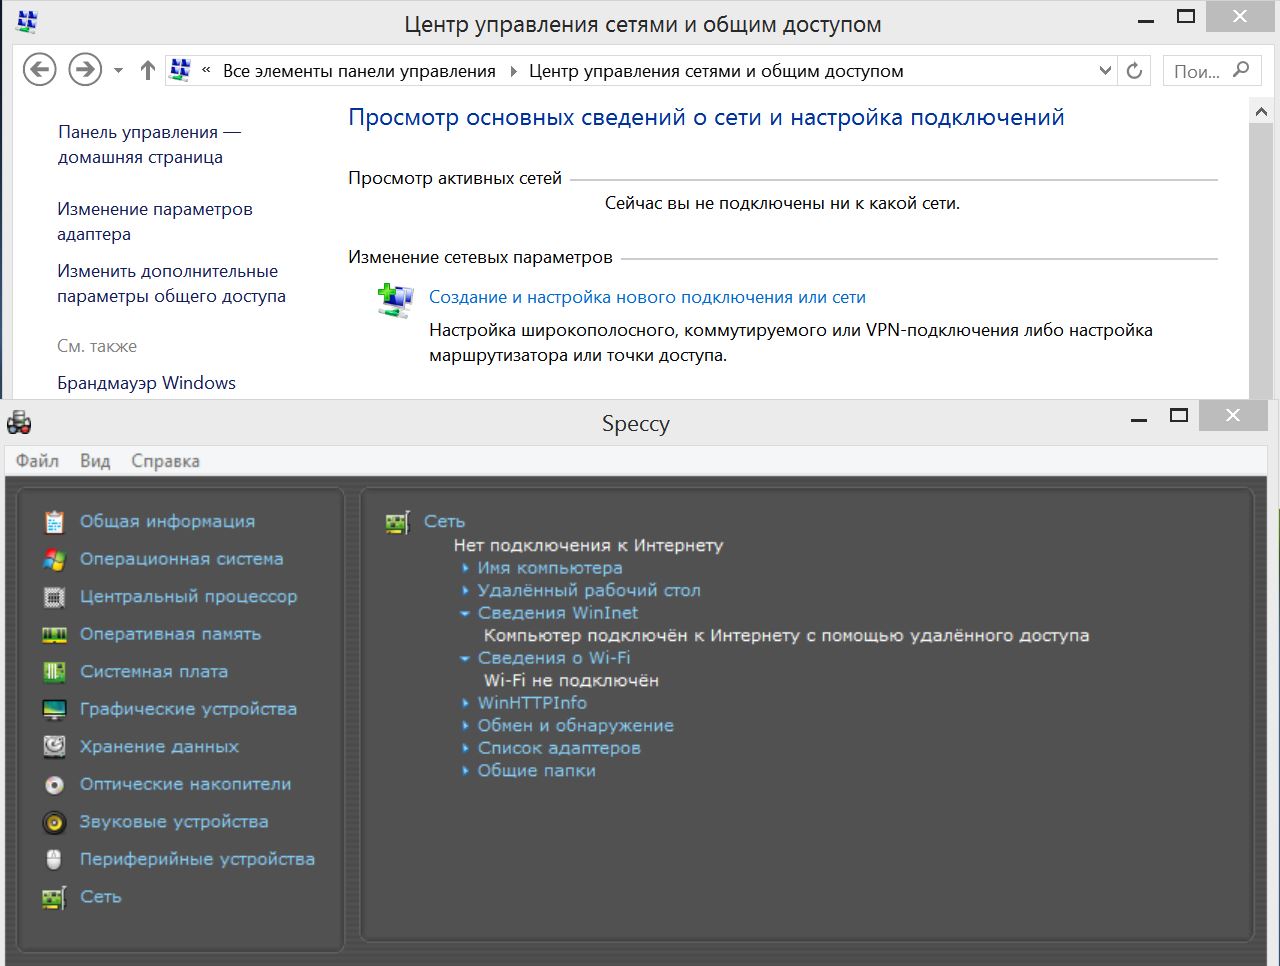This screenshot has width=1280, height=966.
Task: Click the Центр управления сетями и общим доступом breadcrumb segment
Action: [716, 71]
